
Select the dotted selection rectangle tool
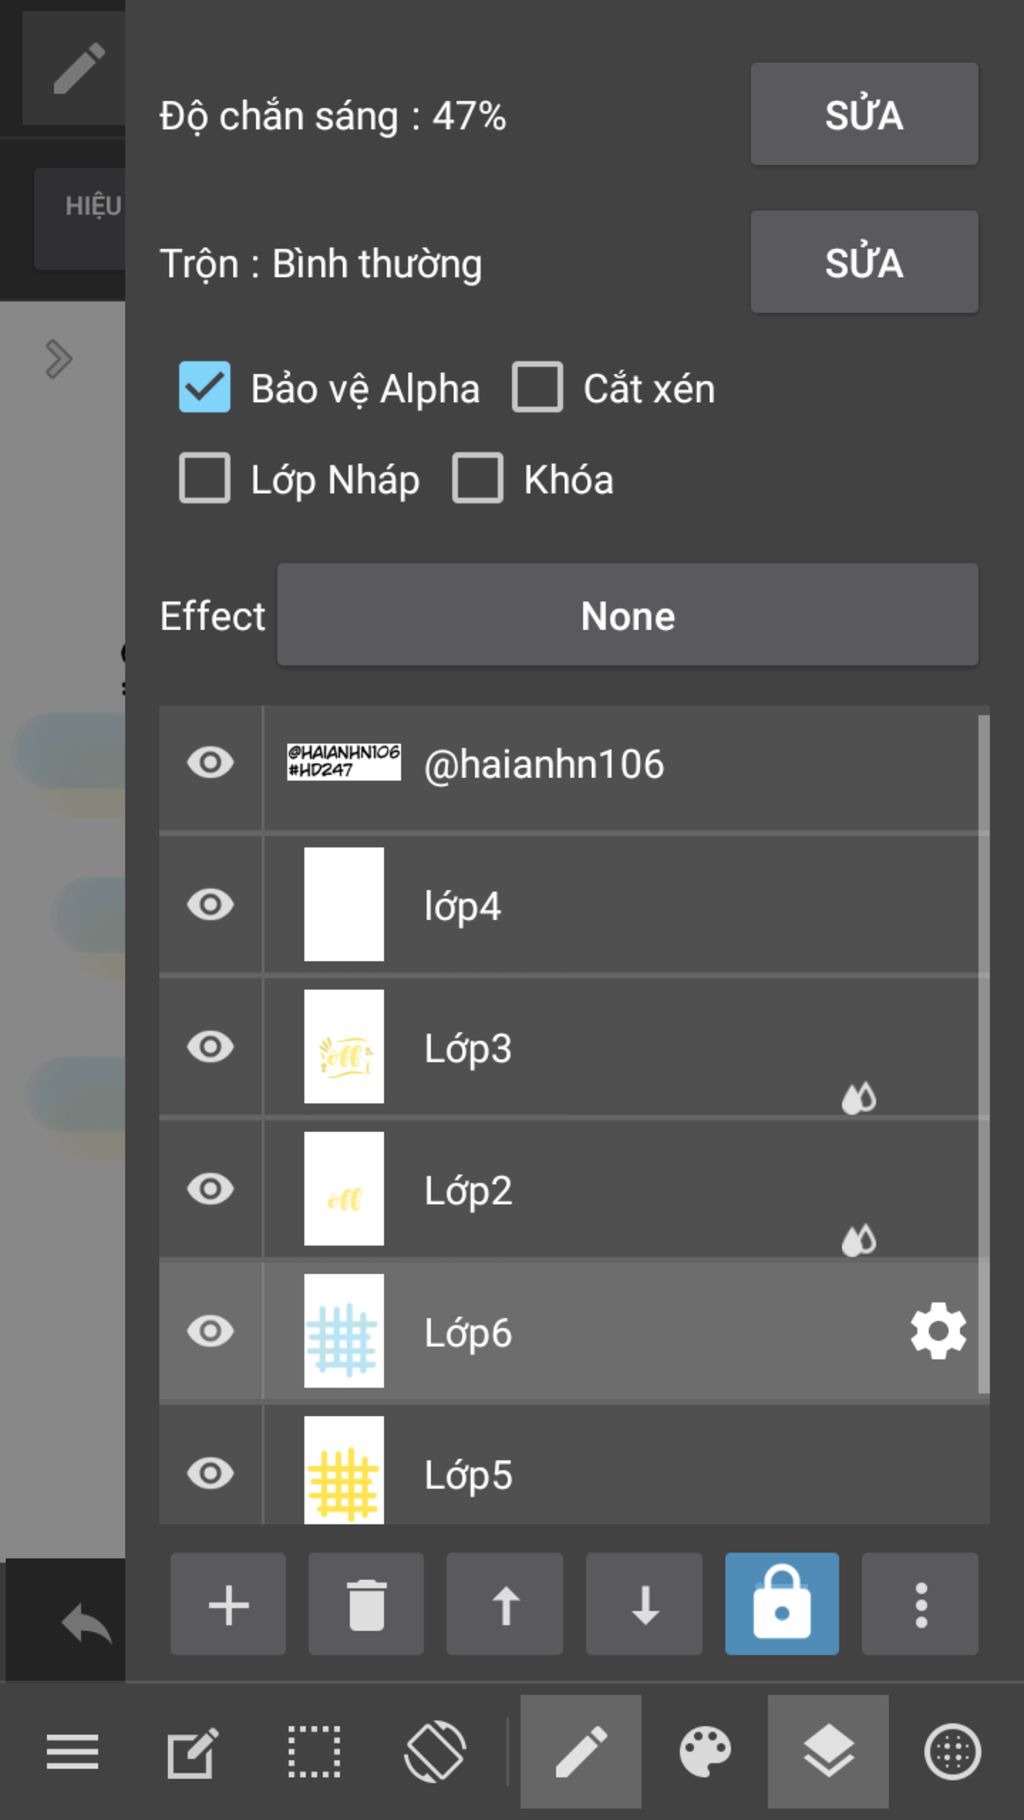[x=314, y=1752]
